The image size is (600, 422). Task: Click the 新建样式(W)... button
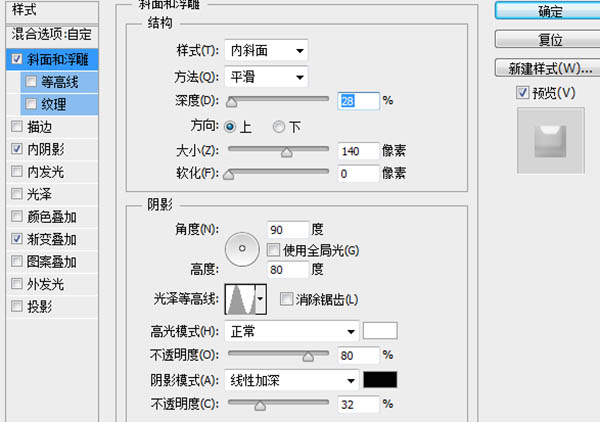550,69
